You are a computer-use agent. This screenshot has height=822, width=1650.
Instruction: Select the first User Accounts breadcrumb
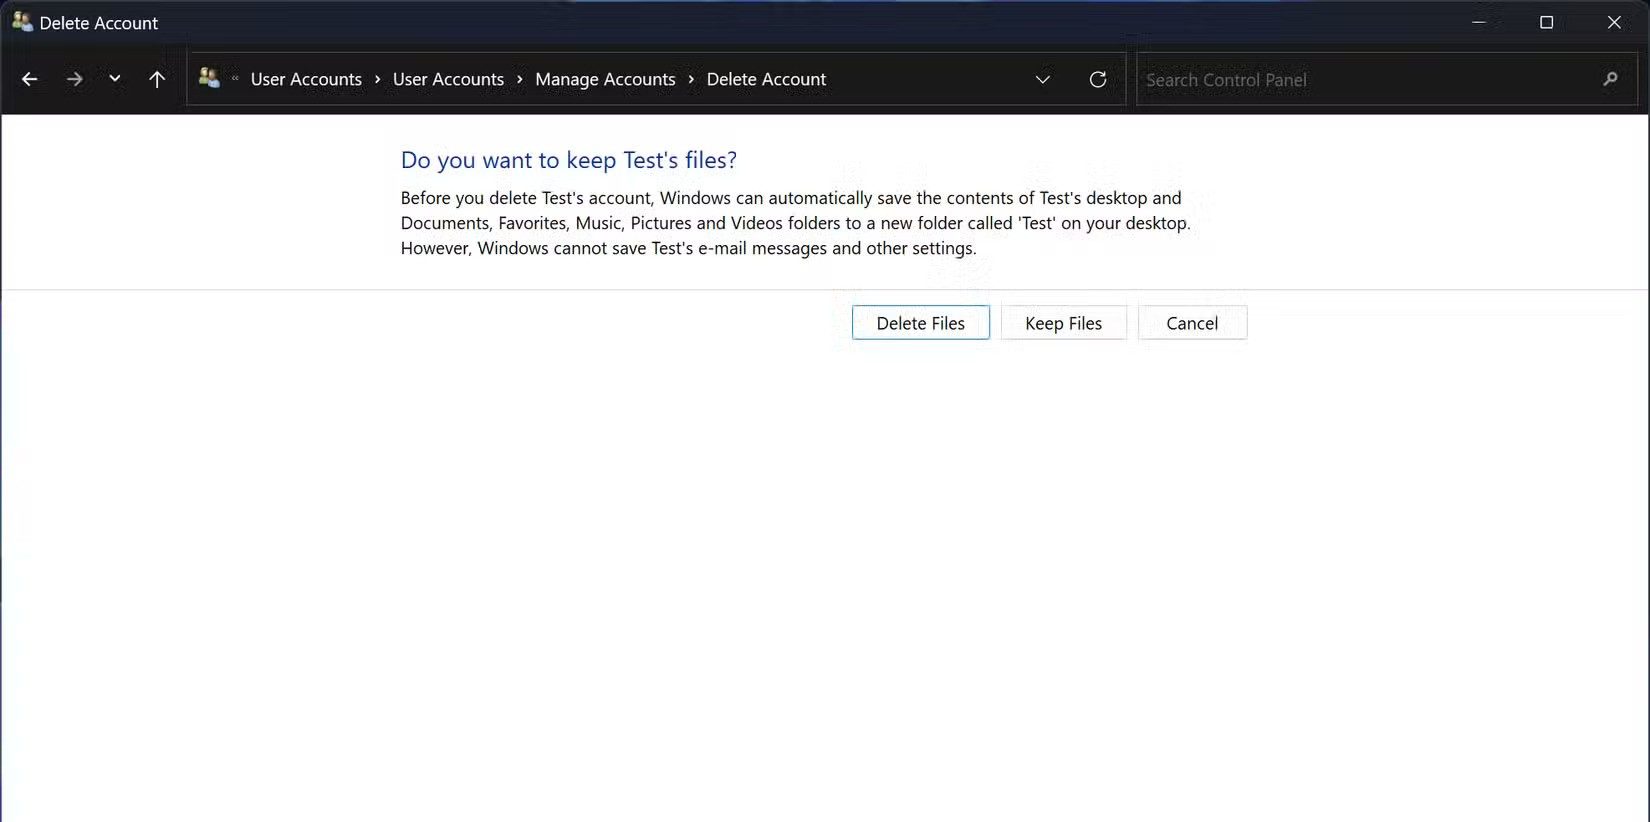tap(306, 79)
